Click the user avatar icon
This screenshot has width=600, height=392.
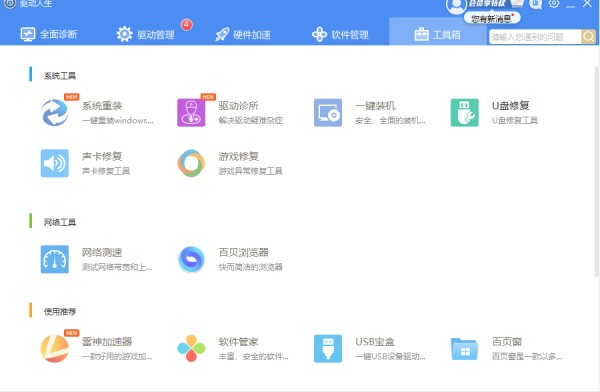coord(456,6)
